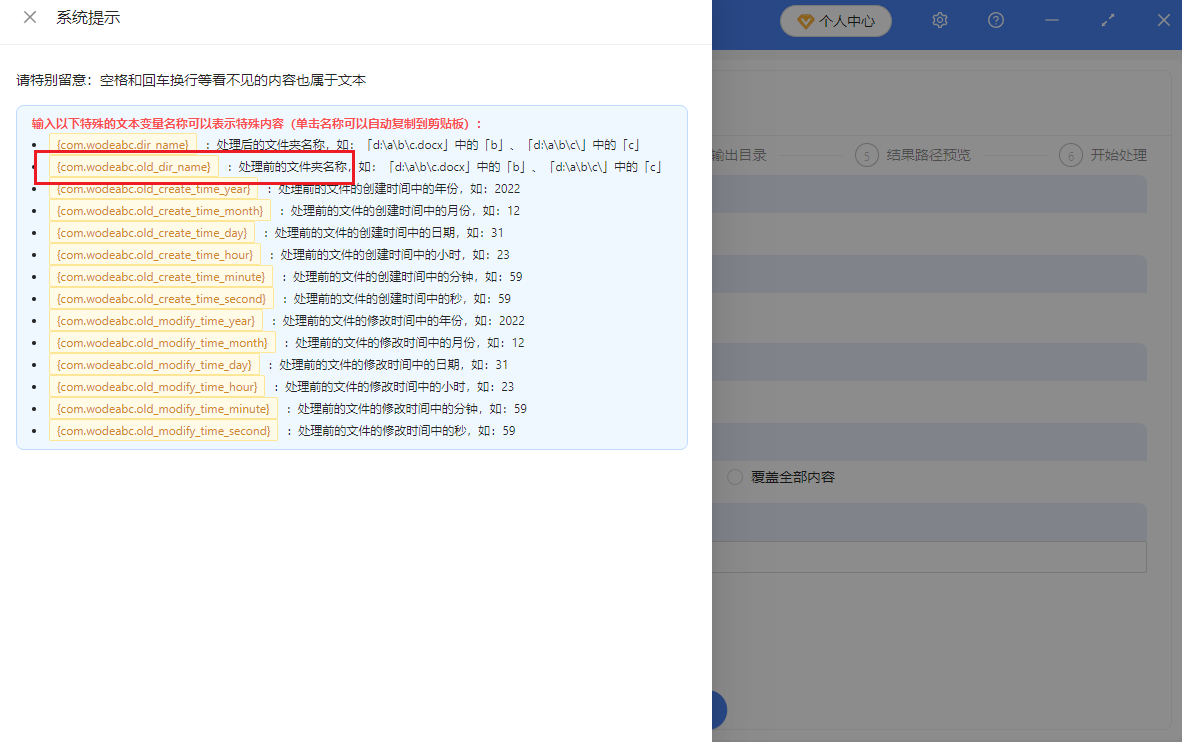1182x742 pixels.
Task: Copy the old_modify_time_hour variable
Action: [x=156, y=386]
